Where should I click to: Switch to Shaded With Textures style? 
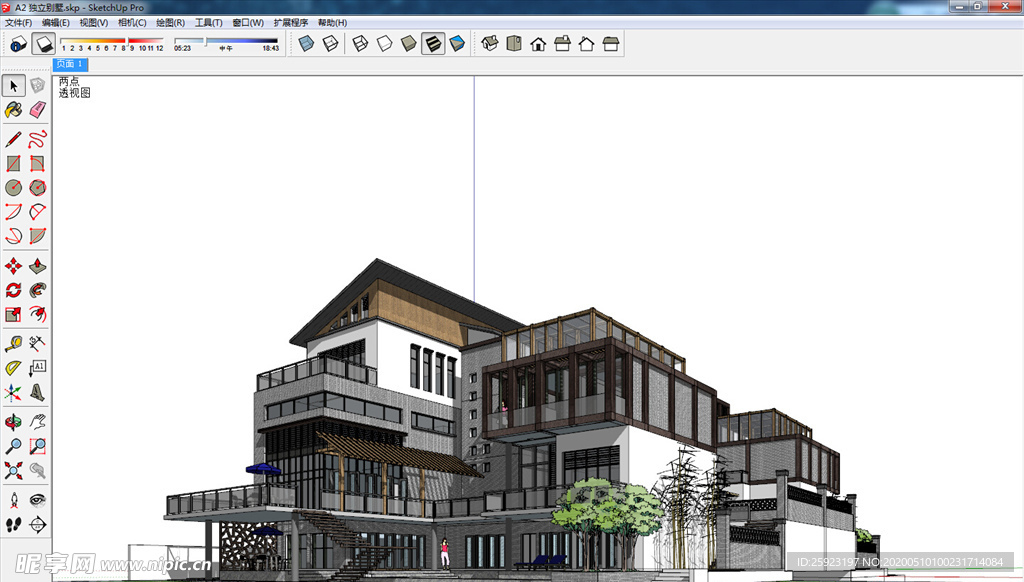point(433,44)
